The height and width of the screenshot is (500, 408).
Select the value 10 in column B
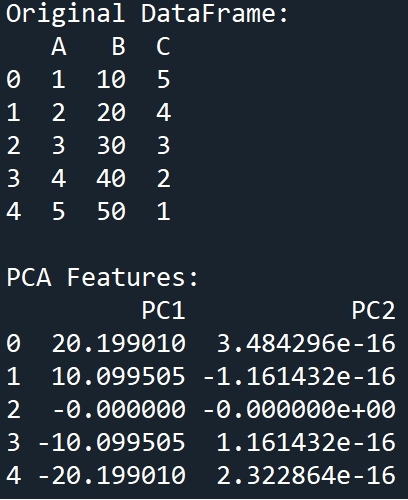tap(111, 79)
